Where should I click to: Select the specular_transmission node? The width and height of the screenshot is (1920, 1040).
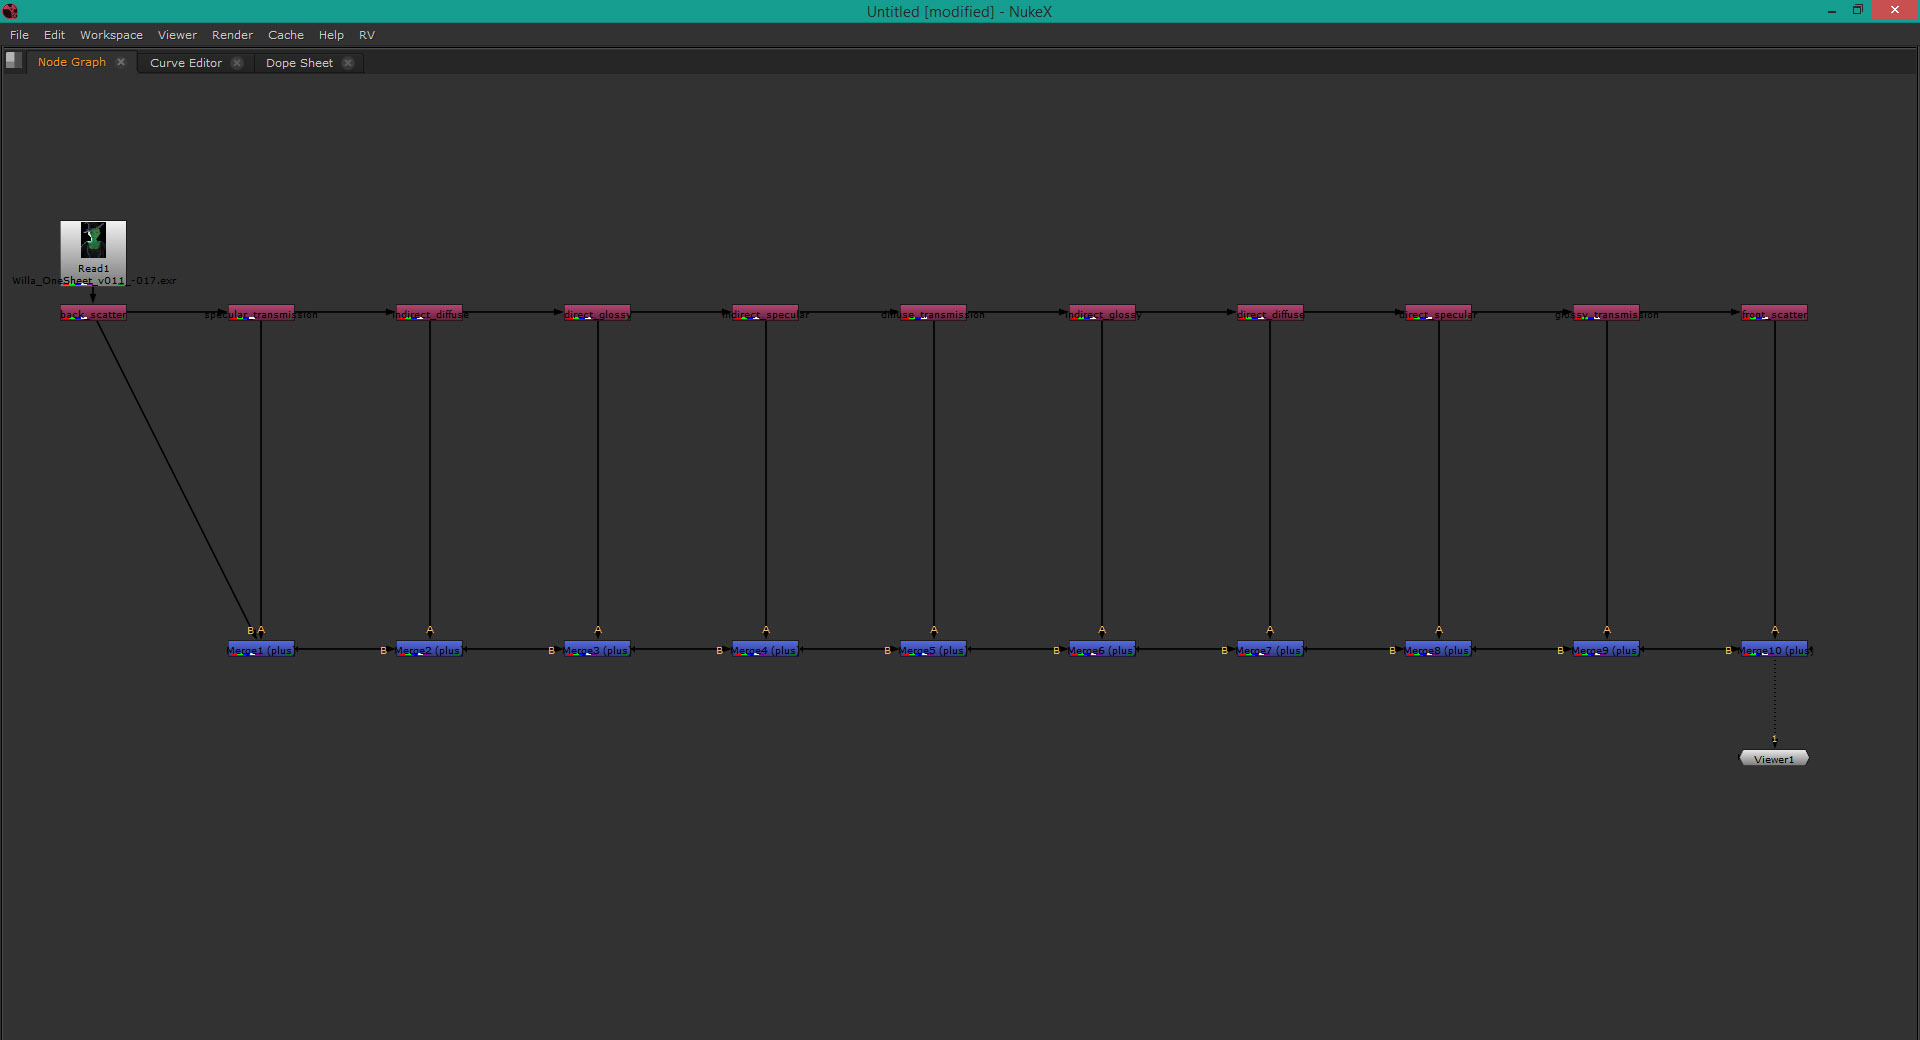[x=261, y=313]
